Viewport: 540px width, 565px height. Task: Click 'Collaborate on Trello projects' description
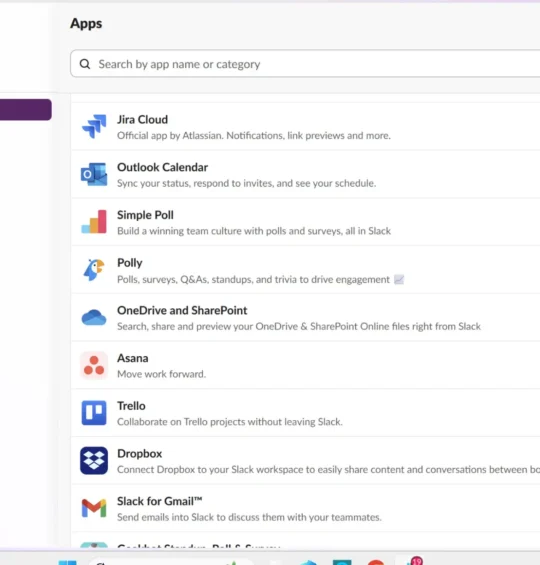point(229,422)
